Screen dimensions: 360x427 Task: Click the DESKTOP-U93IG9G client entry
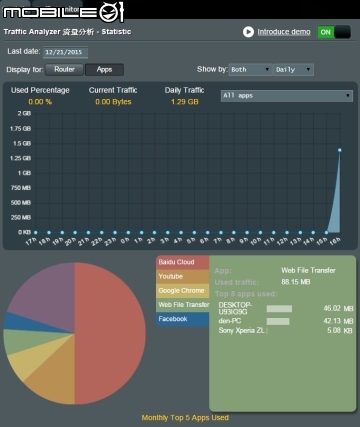point(235,308)
